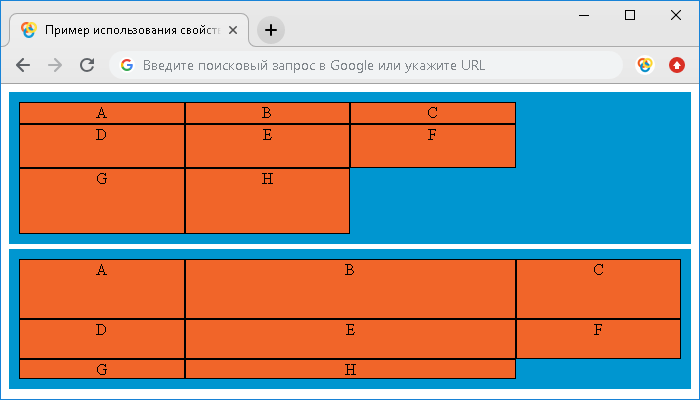This screenshot has height=400, width=700.
Task: Close the Пример использования tab
Action: pos(233,30)
